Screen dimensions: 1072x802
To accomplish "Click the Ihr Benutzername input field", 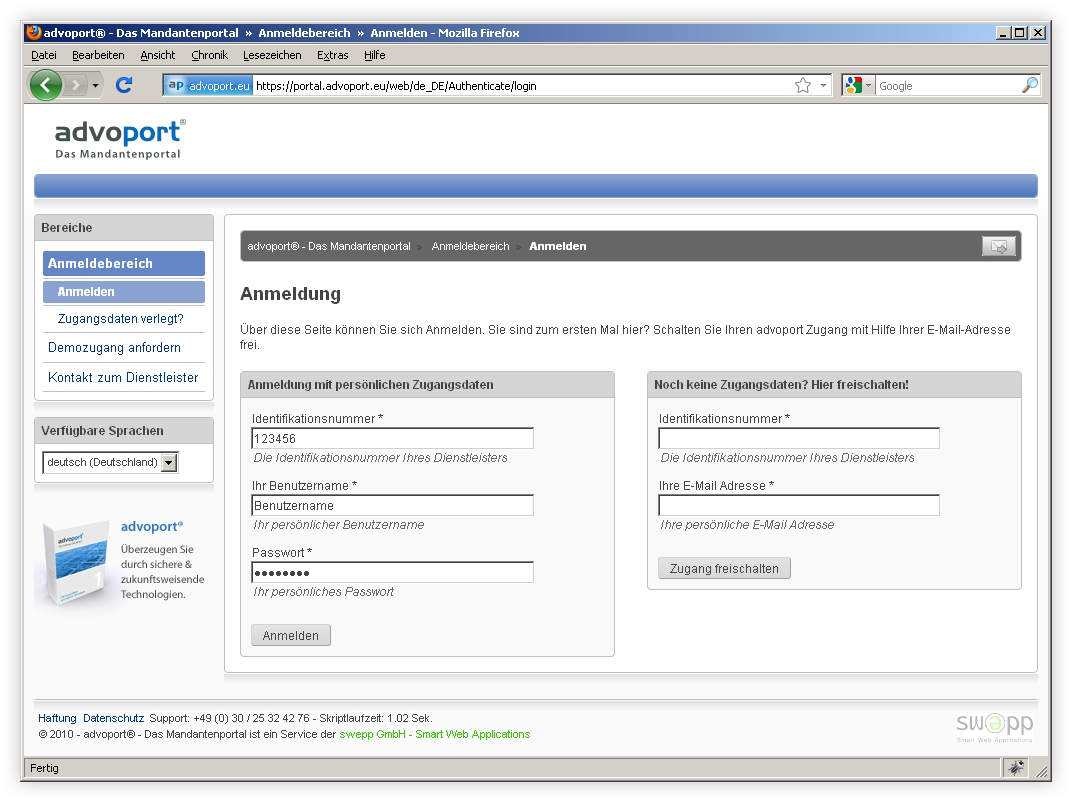I will point(392,505).
